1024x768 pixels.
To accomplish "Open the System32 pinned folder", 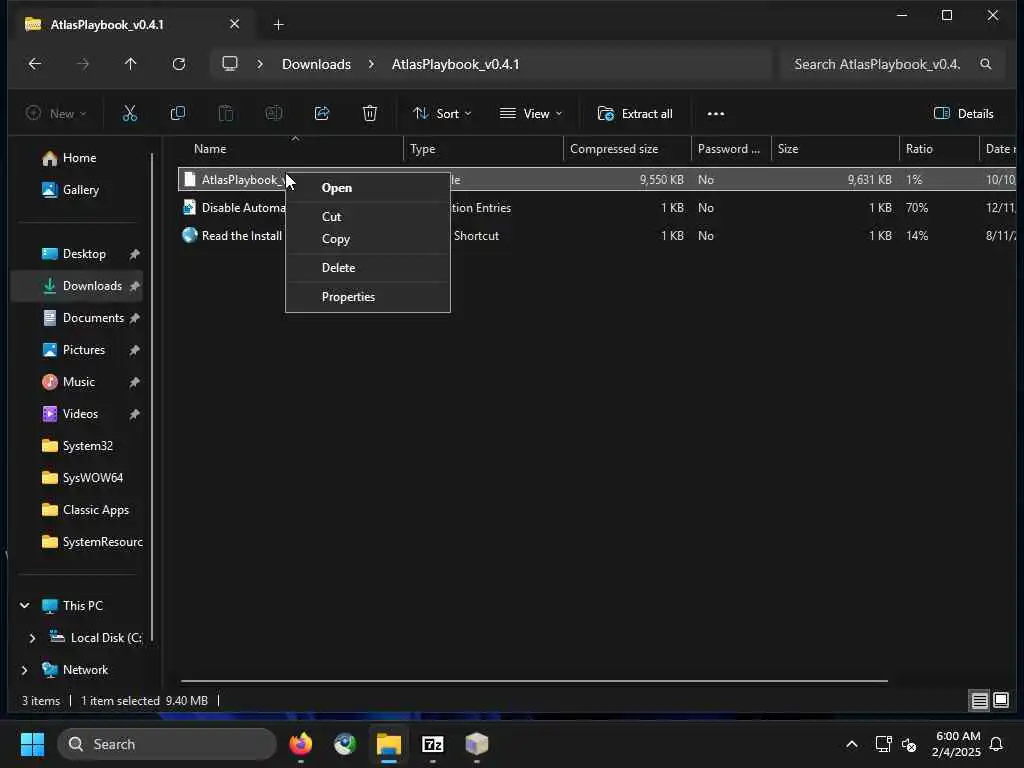I will [x=78, y=446].
